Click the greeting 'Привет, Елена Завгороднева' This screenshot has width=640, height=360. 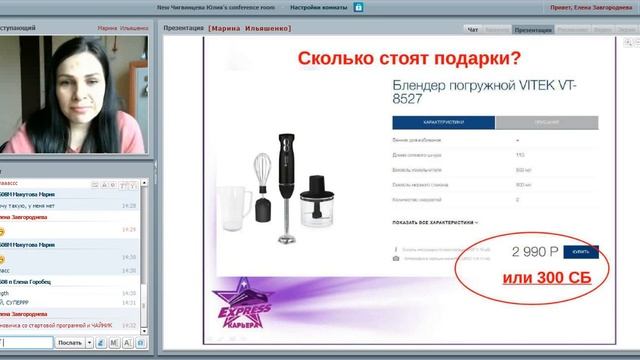(x=591, y=7)
